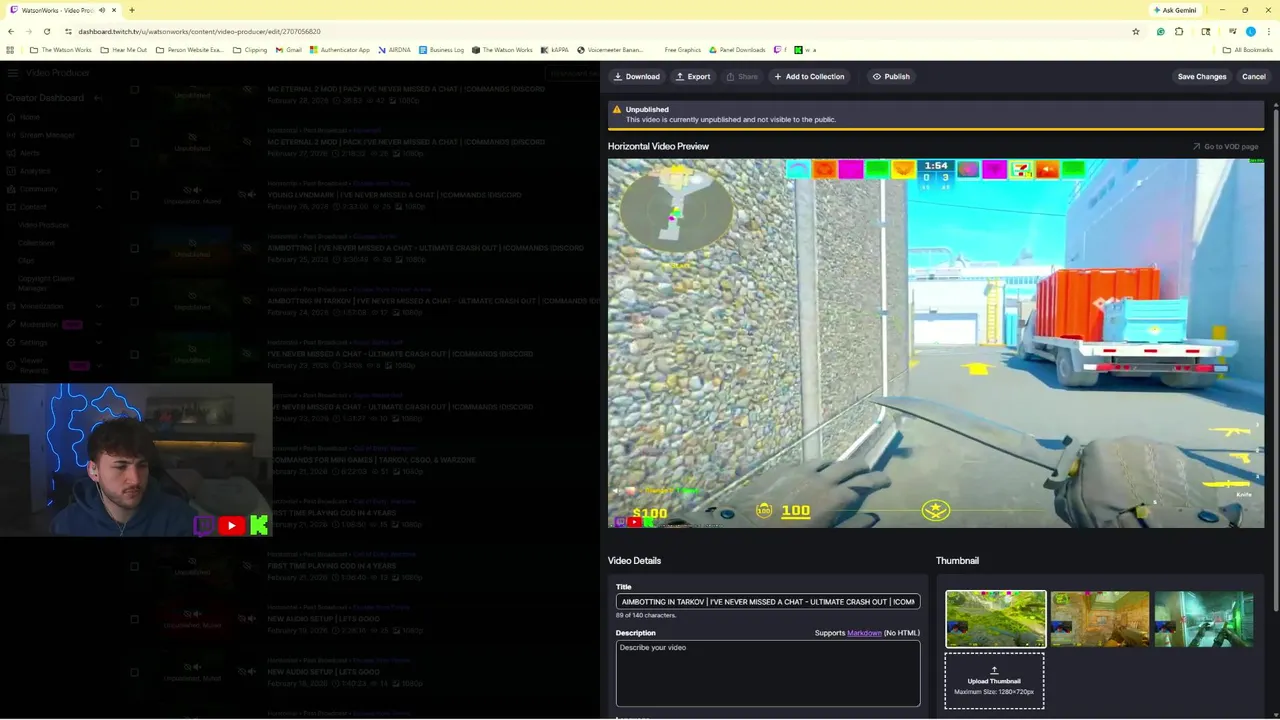Open the apps grid icon in bookmarks bar
The height and width of the screenshot is (720, 1280).
pos(11,50)
